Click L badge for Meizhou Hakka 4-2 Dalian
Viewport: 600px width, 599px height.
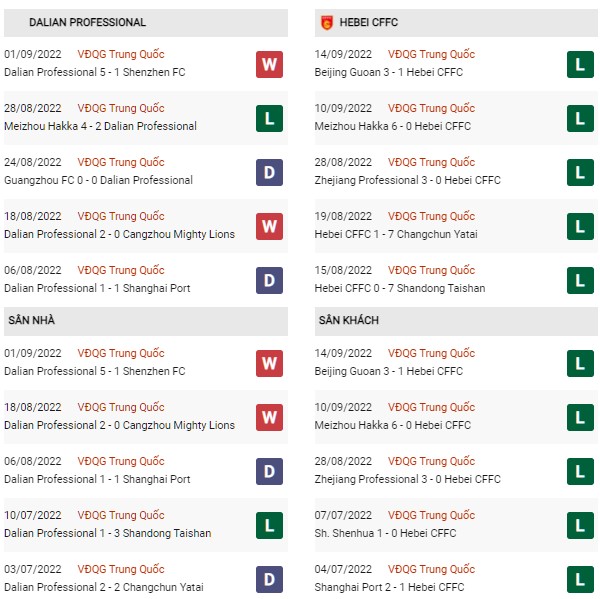point(269,118)
